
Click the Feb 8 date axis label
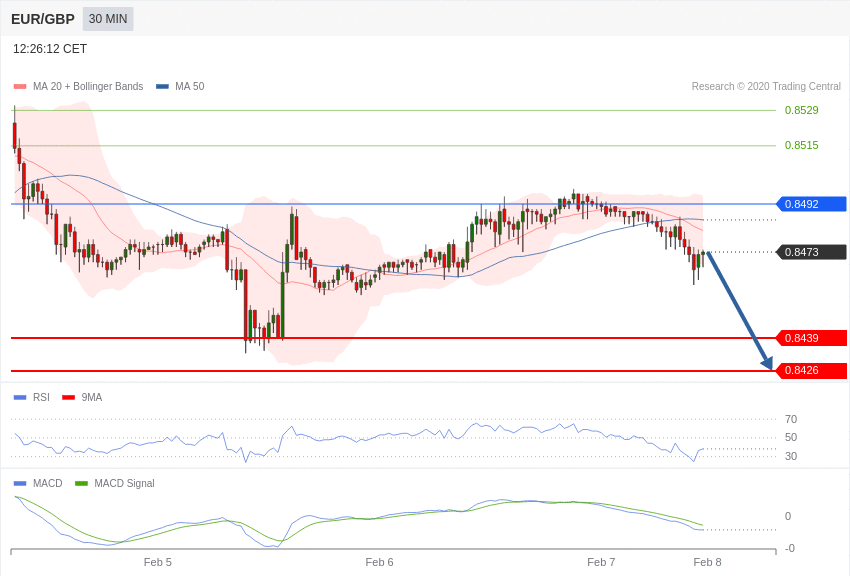tap(707, 562)
